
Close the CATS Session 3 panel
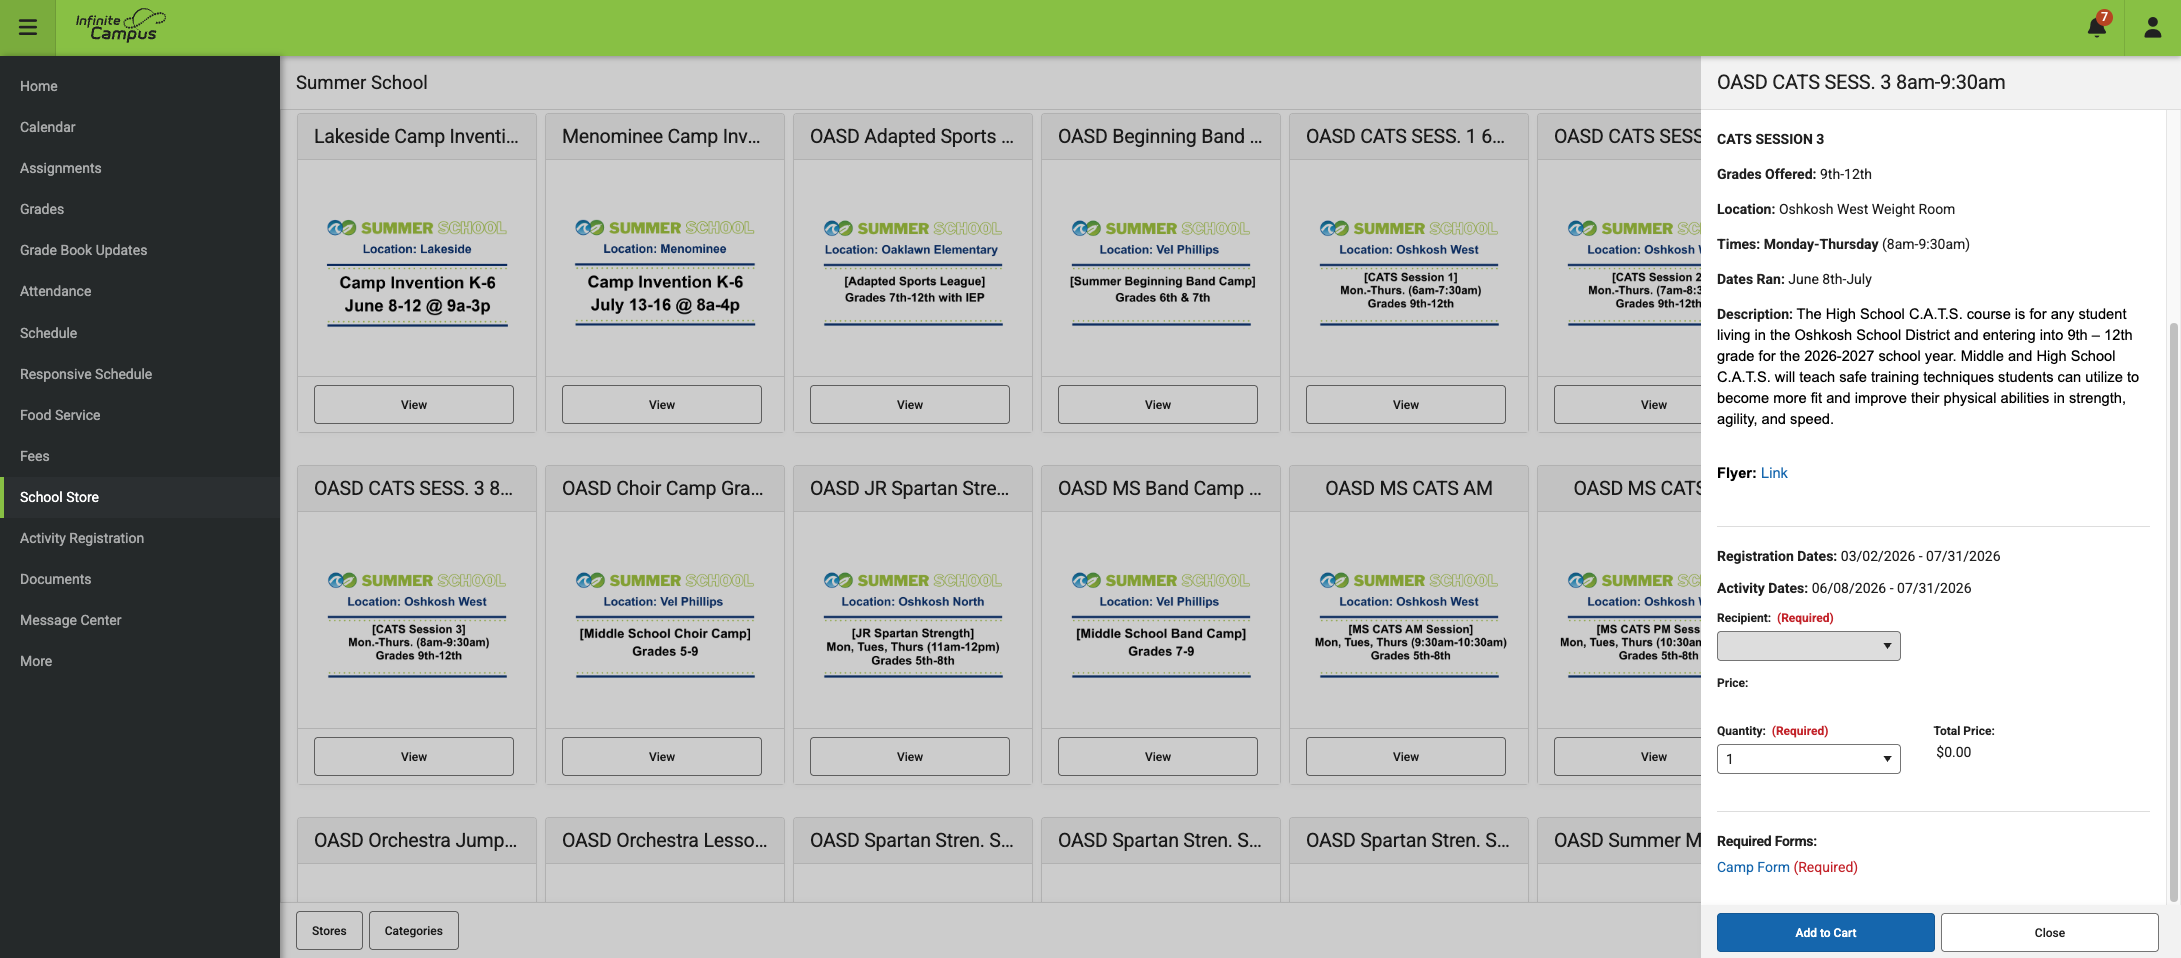click(x=2049, y=932)
